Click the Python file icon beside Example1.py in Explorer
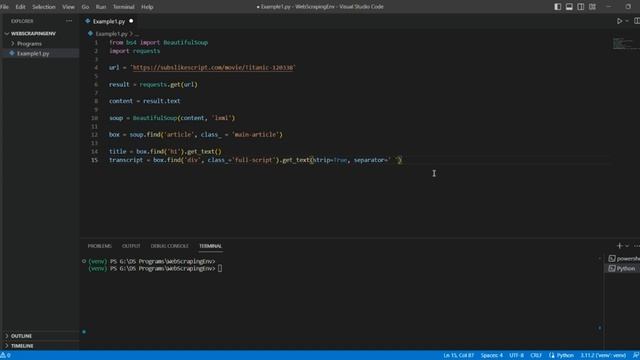Viewport: 640px width, 360px height. click(x=12, y=53)
